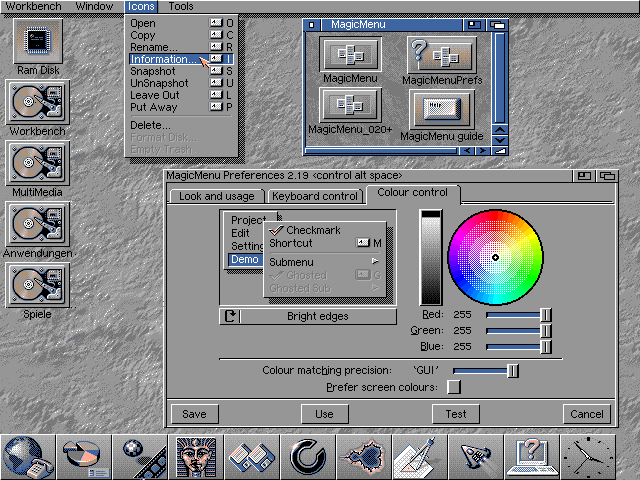Launch the Mandelbrot fractal dock icon
The image size is (640, 480).
pos(364,457)
